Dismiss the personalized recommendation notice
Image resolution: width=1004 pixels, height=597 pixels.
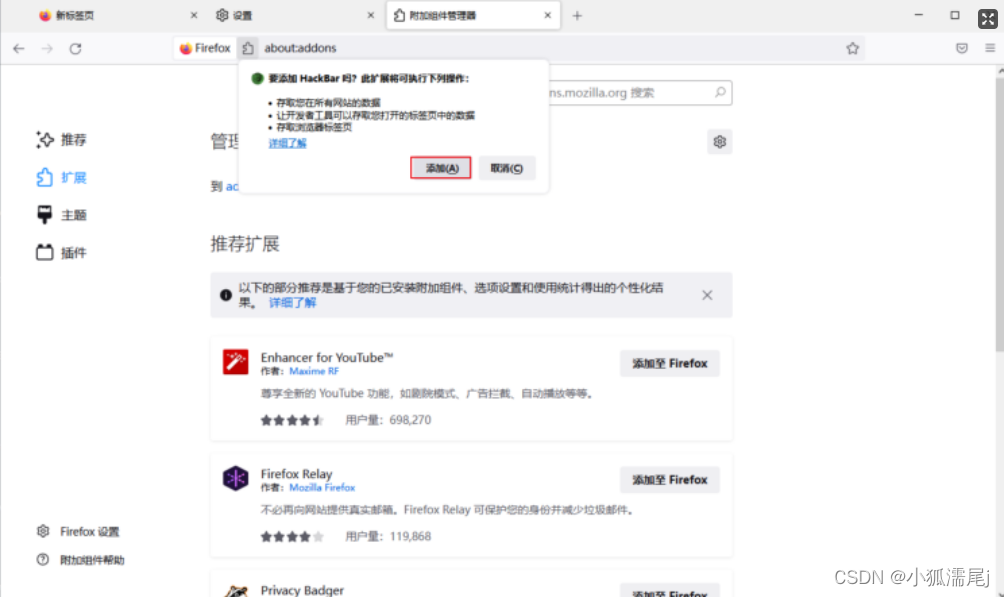coord(707,295)
